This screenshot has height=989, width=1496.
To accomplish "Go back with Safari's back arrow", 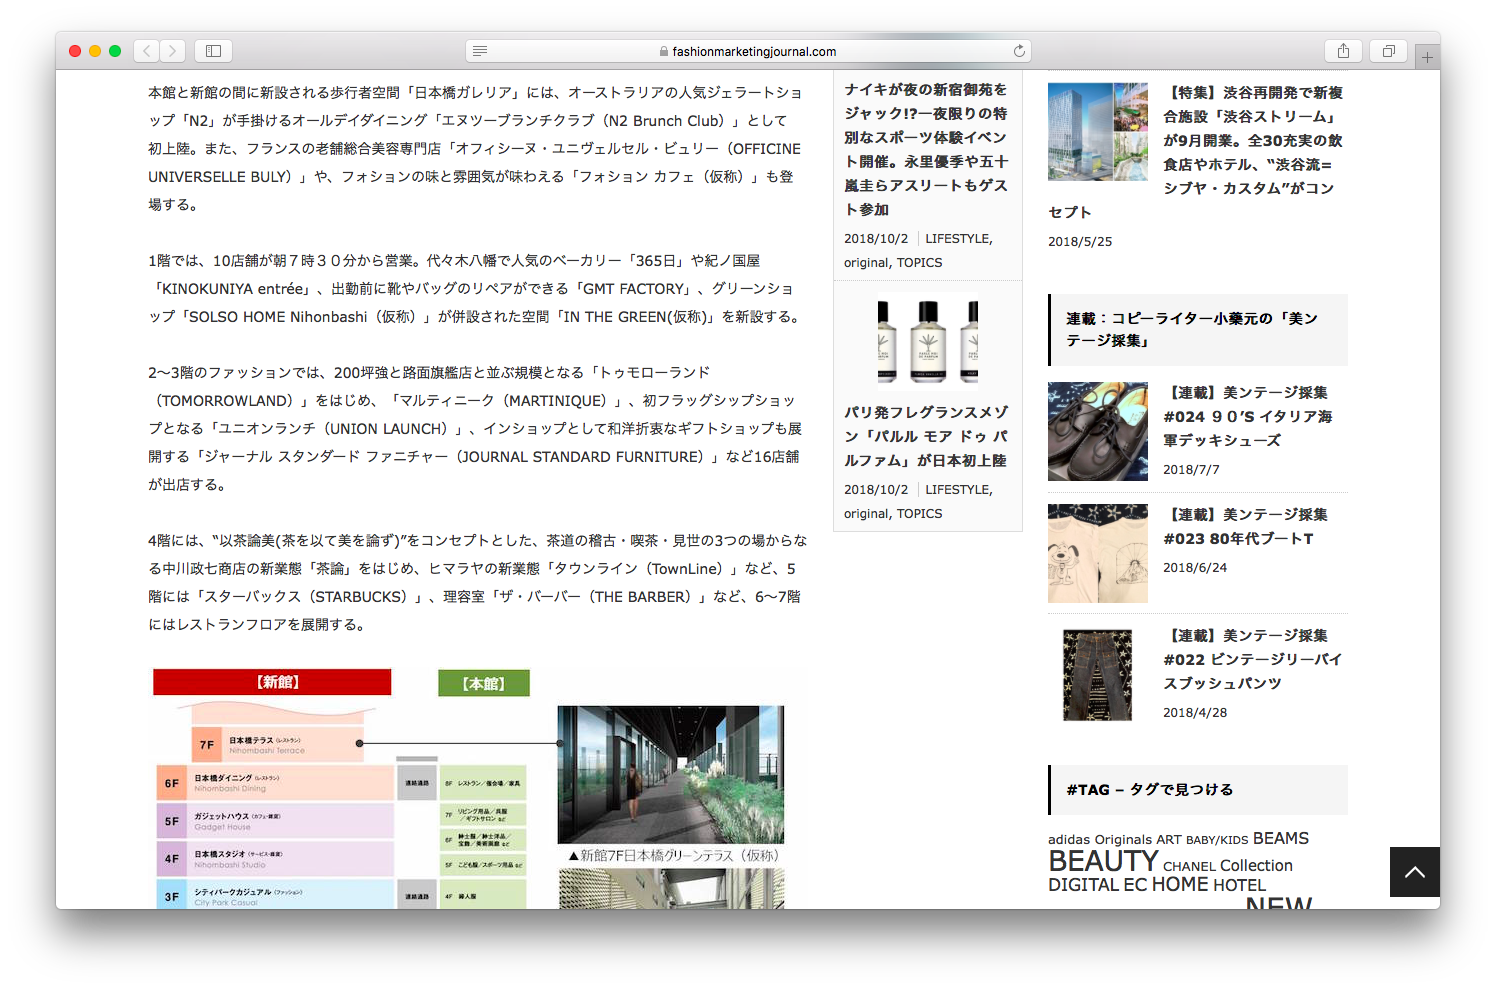I will pyautogui.click(x=147, y=51).
